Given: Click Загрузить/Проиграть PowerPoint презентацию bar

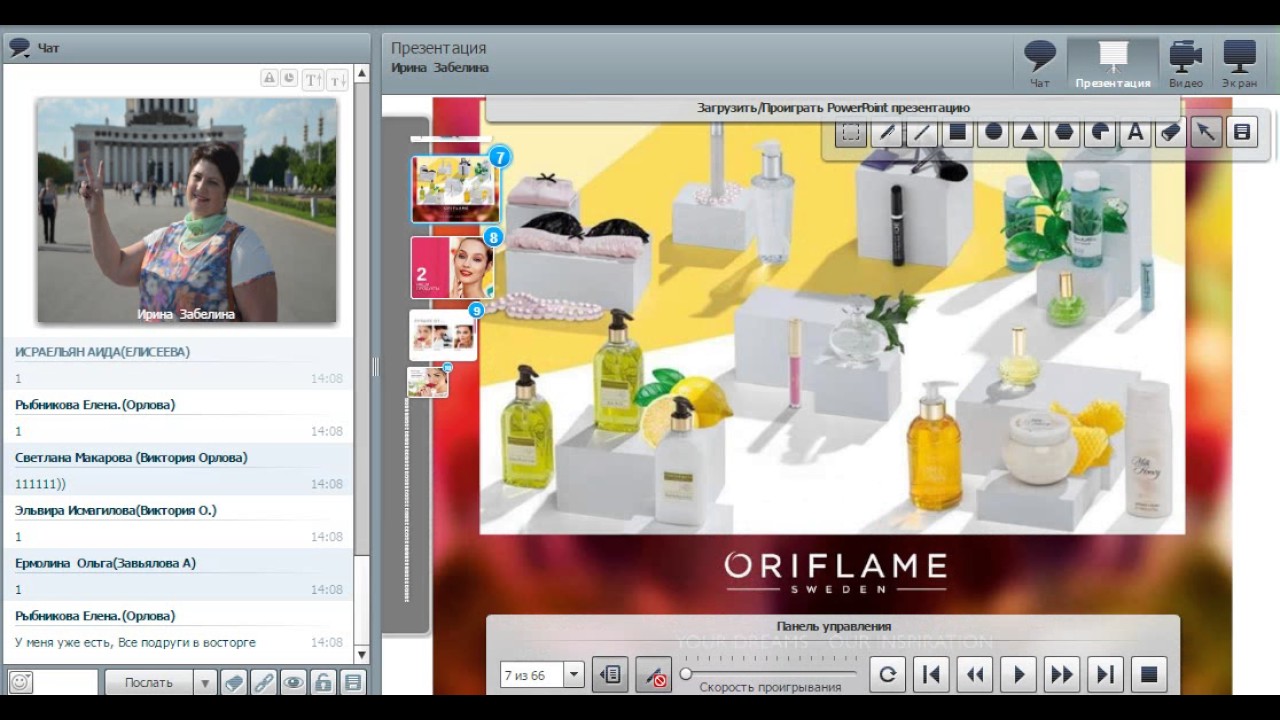Looking at the screenshot, I should (x=833, y=108).
